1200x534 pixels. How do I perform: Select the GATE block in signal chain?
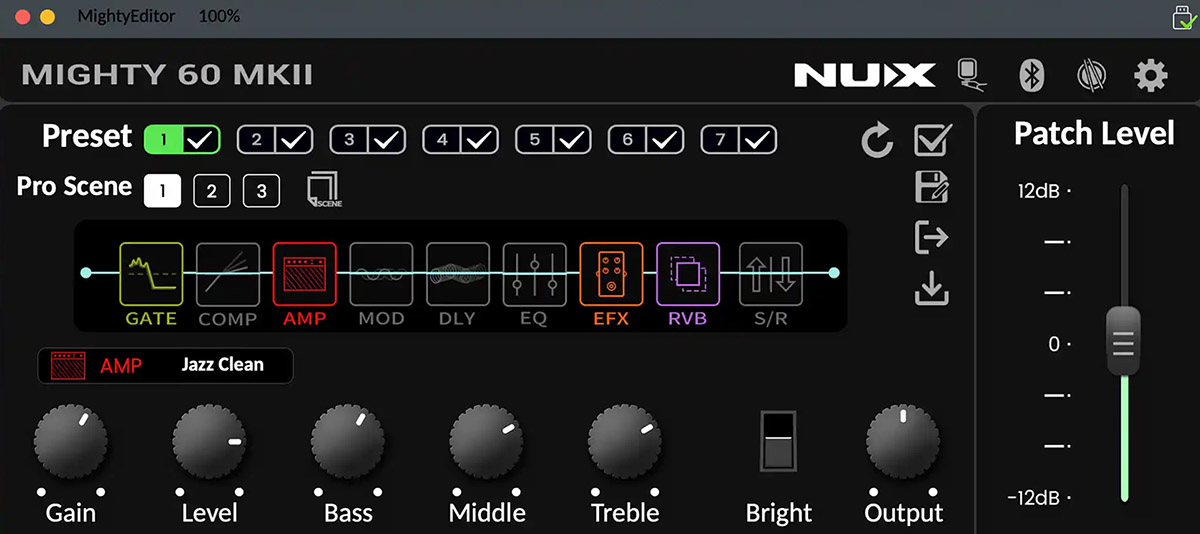click(x=151, y=273)
